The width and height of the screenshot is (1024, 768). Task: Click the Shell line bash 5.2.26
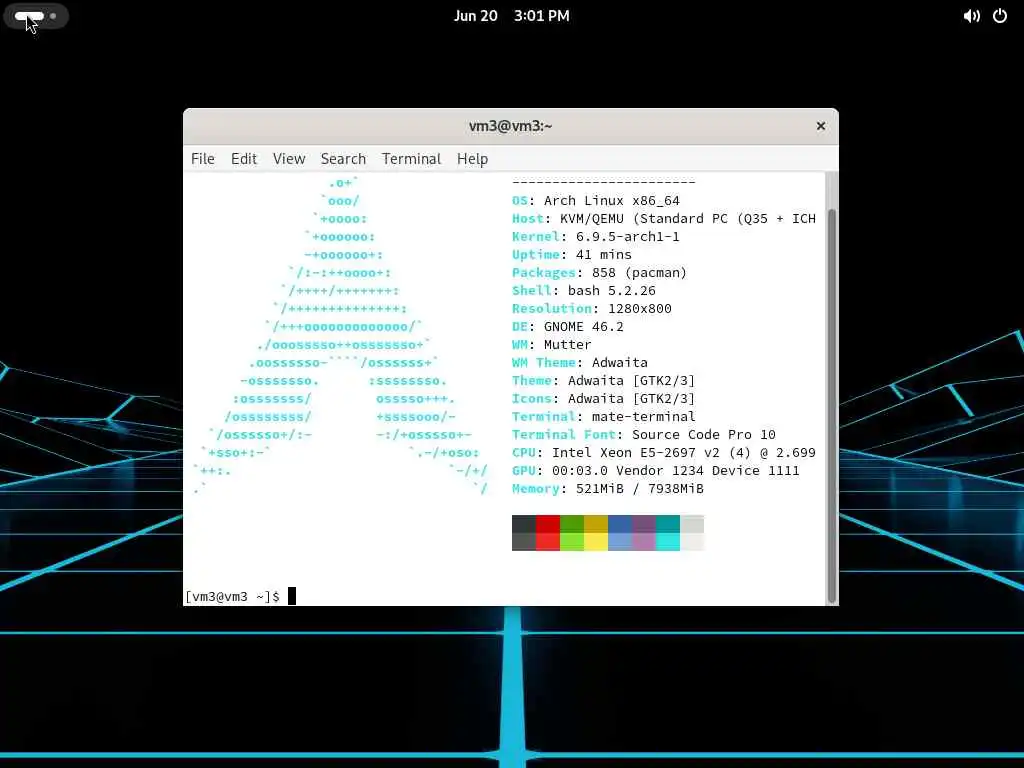coord(583,291)
